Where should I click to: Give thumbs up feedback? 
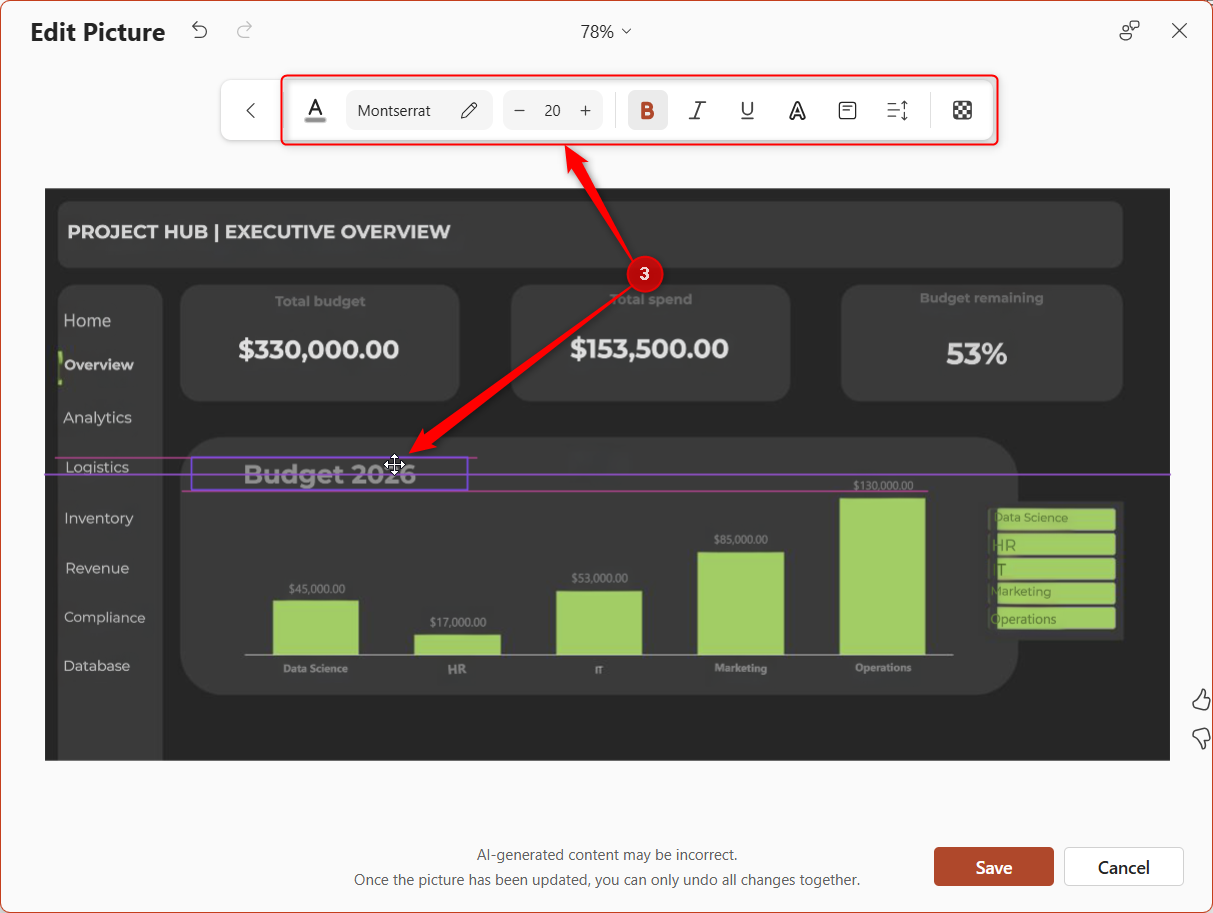coord(1201,699)
